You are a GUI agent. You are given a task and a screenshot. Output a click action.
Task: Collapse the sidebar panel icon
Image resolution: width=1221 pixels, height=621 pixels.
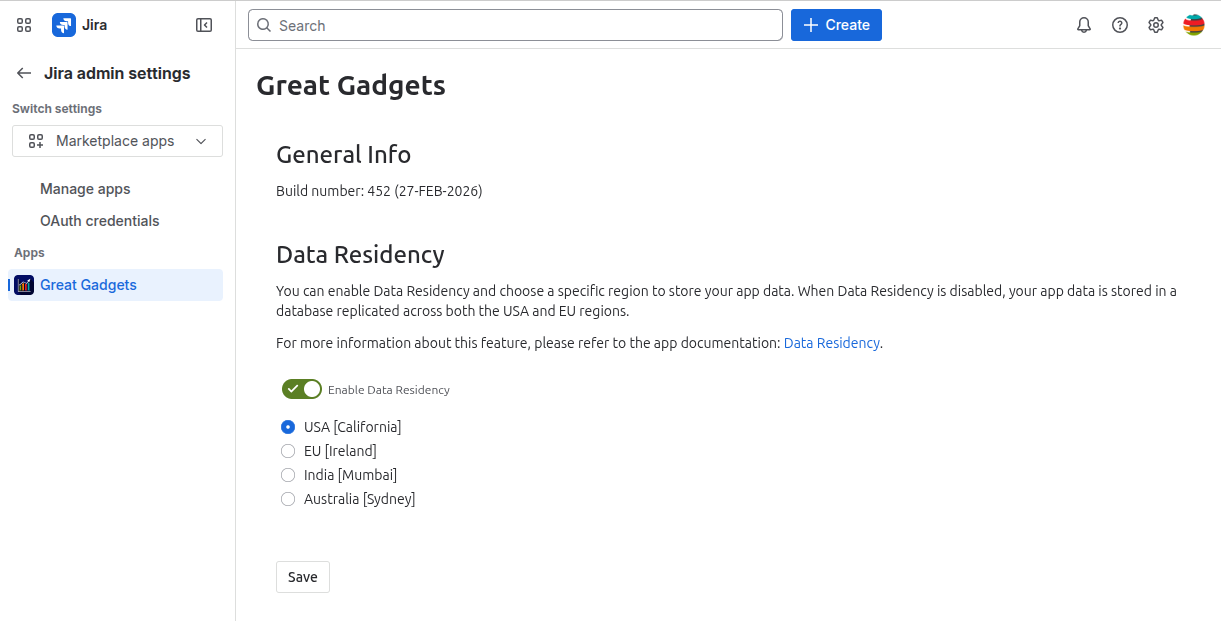pyautogui.click(x=204, y=25)
